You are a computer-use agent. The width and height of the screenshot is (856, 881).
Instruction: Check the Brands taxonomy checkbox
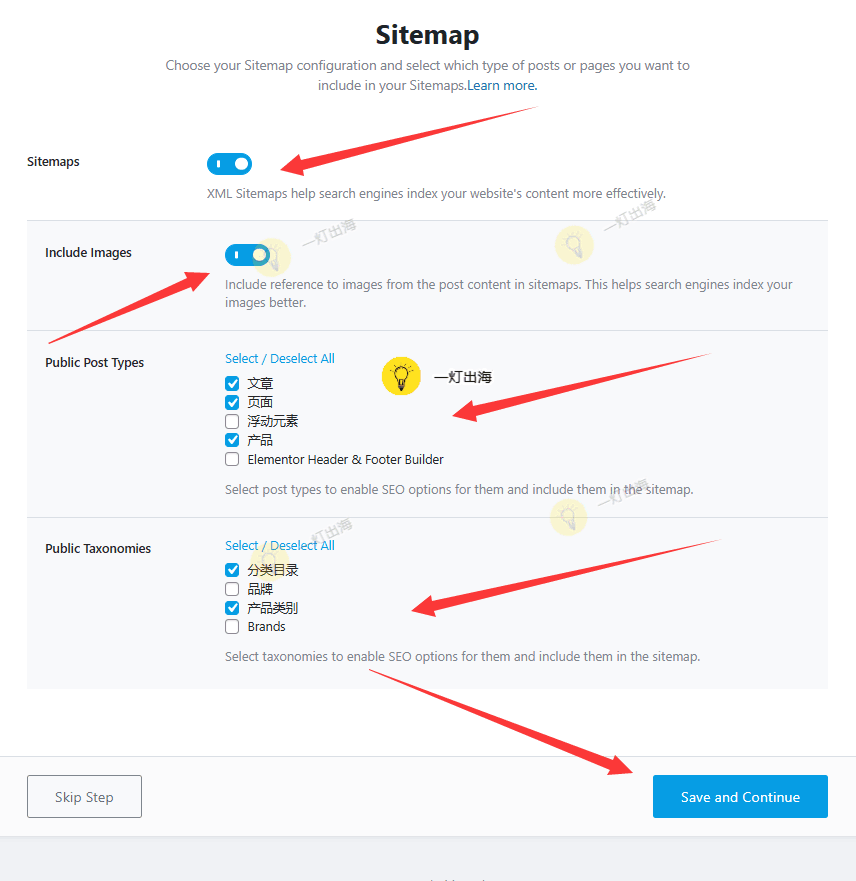(232, 627)
